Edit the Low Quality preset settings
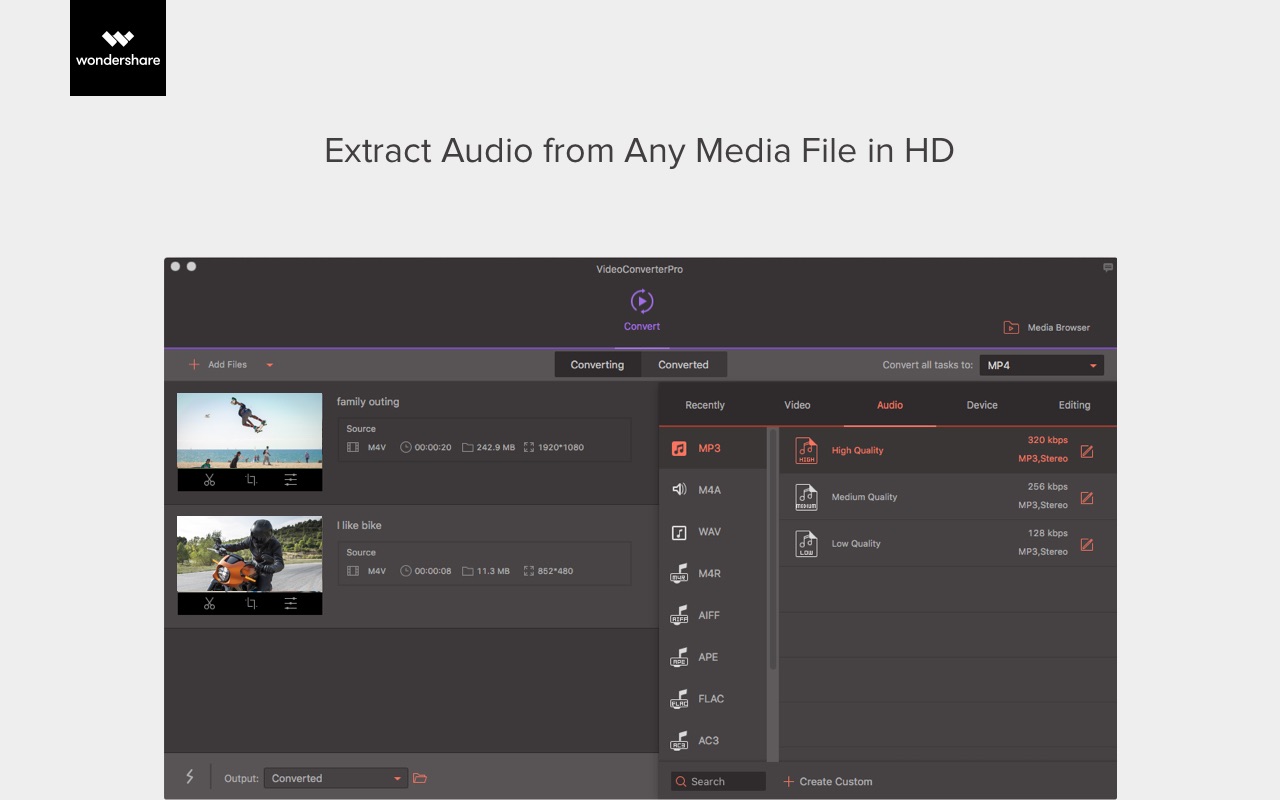The image size is (1280, 800). point(1087,545)
